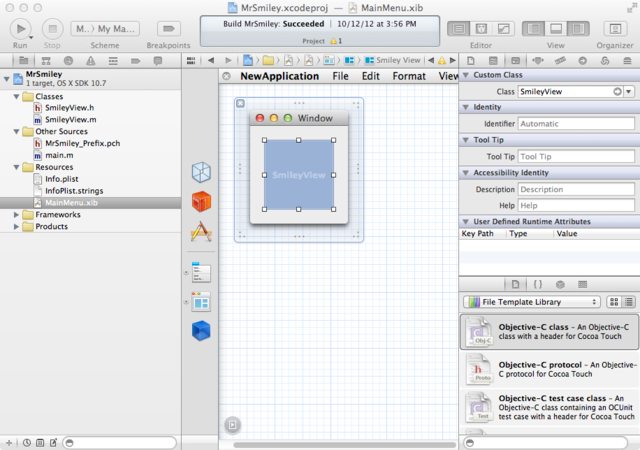Click the Smiley View jump bar item
Viewport: 640px width, 450px height.
tap(393, 60)
